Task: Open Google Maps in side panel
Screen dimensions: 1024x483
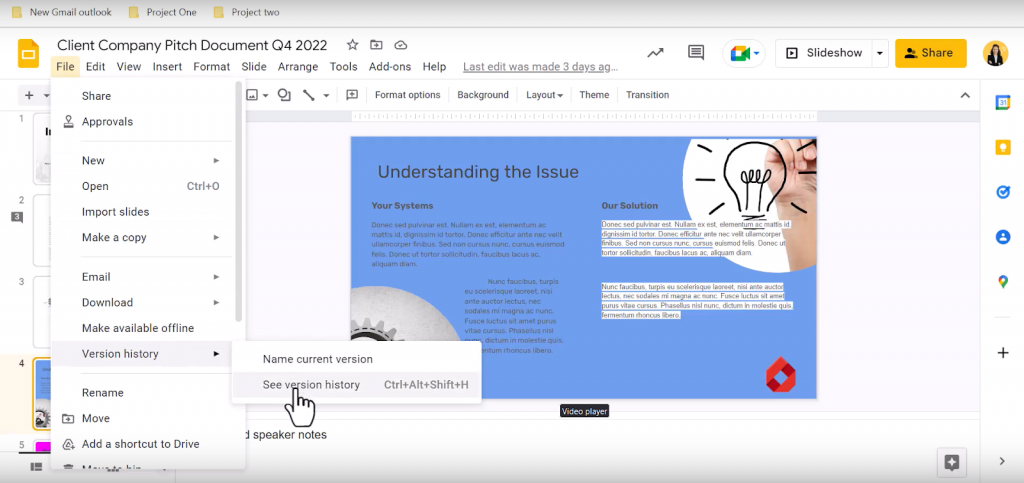Action: (x=1002, y=282)
